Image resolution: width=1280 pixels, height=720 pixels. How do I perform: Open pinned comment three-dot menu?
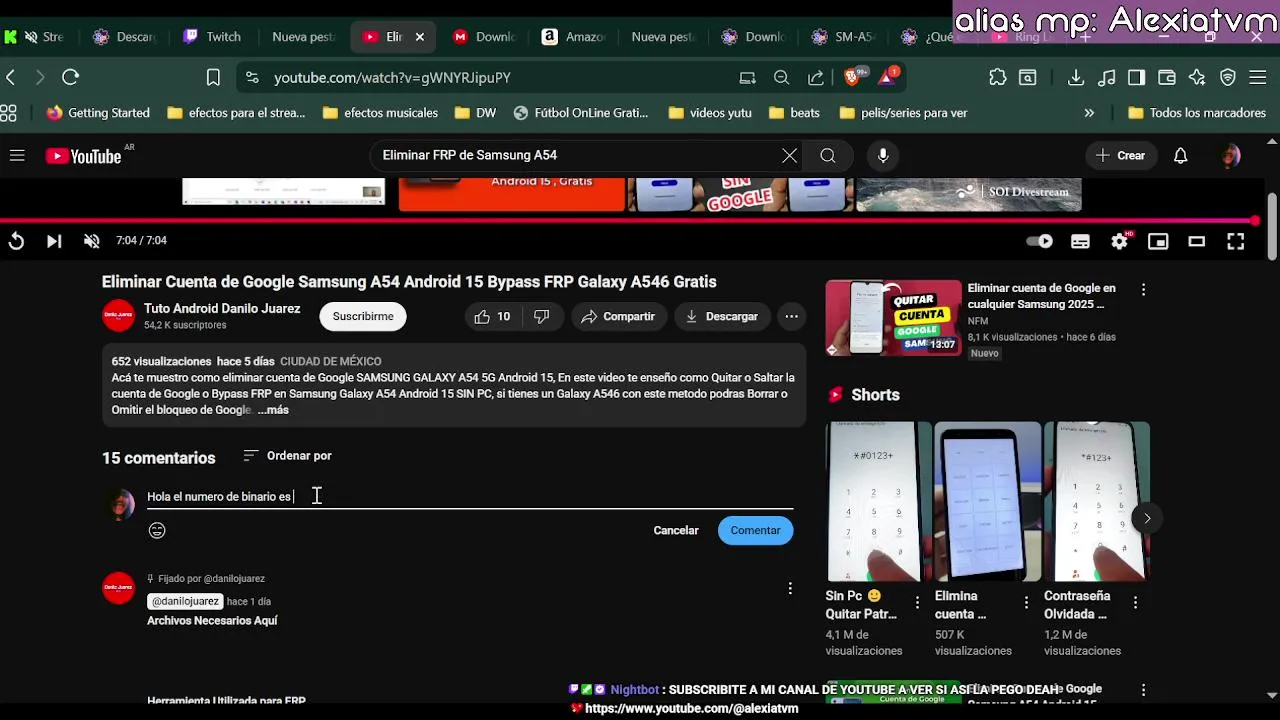coord(790,588)
